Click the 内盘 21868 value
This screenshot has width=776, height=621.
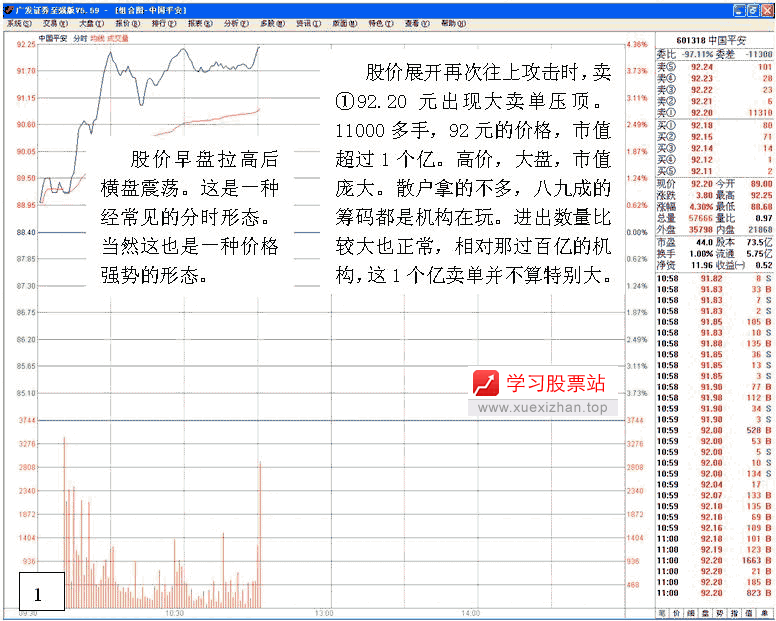click(761, 230)
